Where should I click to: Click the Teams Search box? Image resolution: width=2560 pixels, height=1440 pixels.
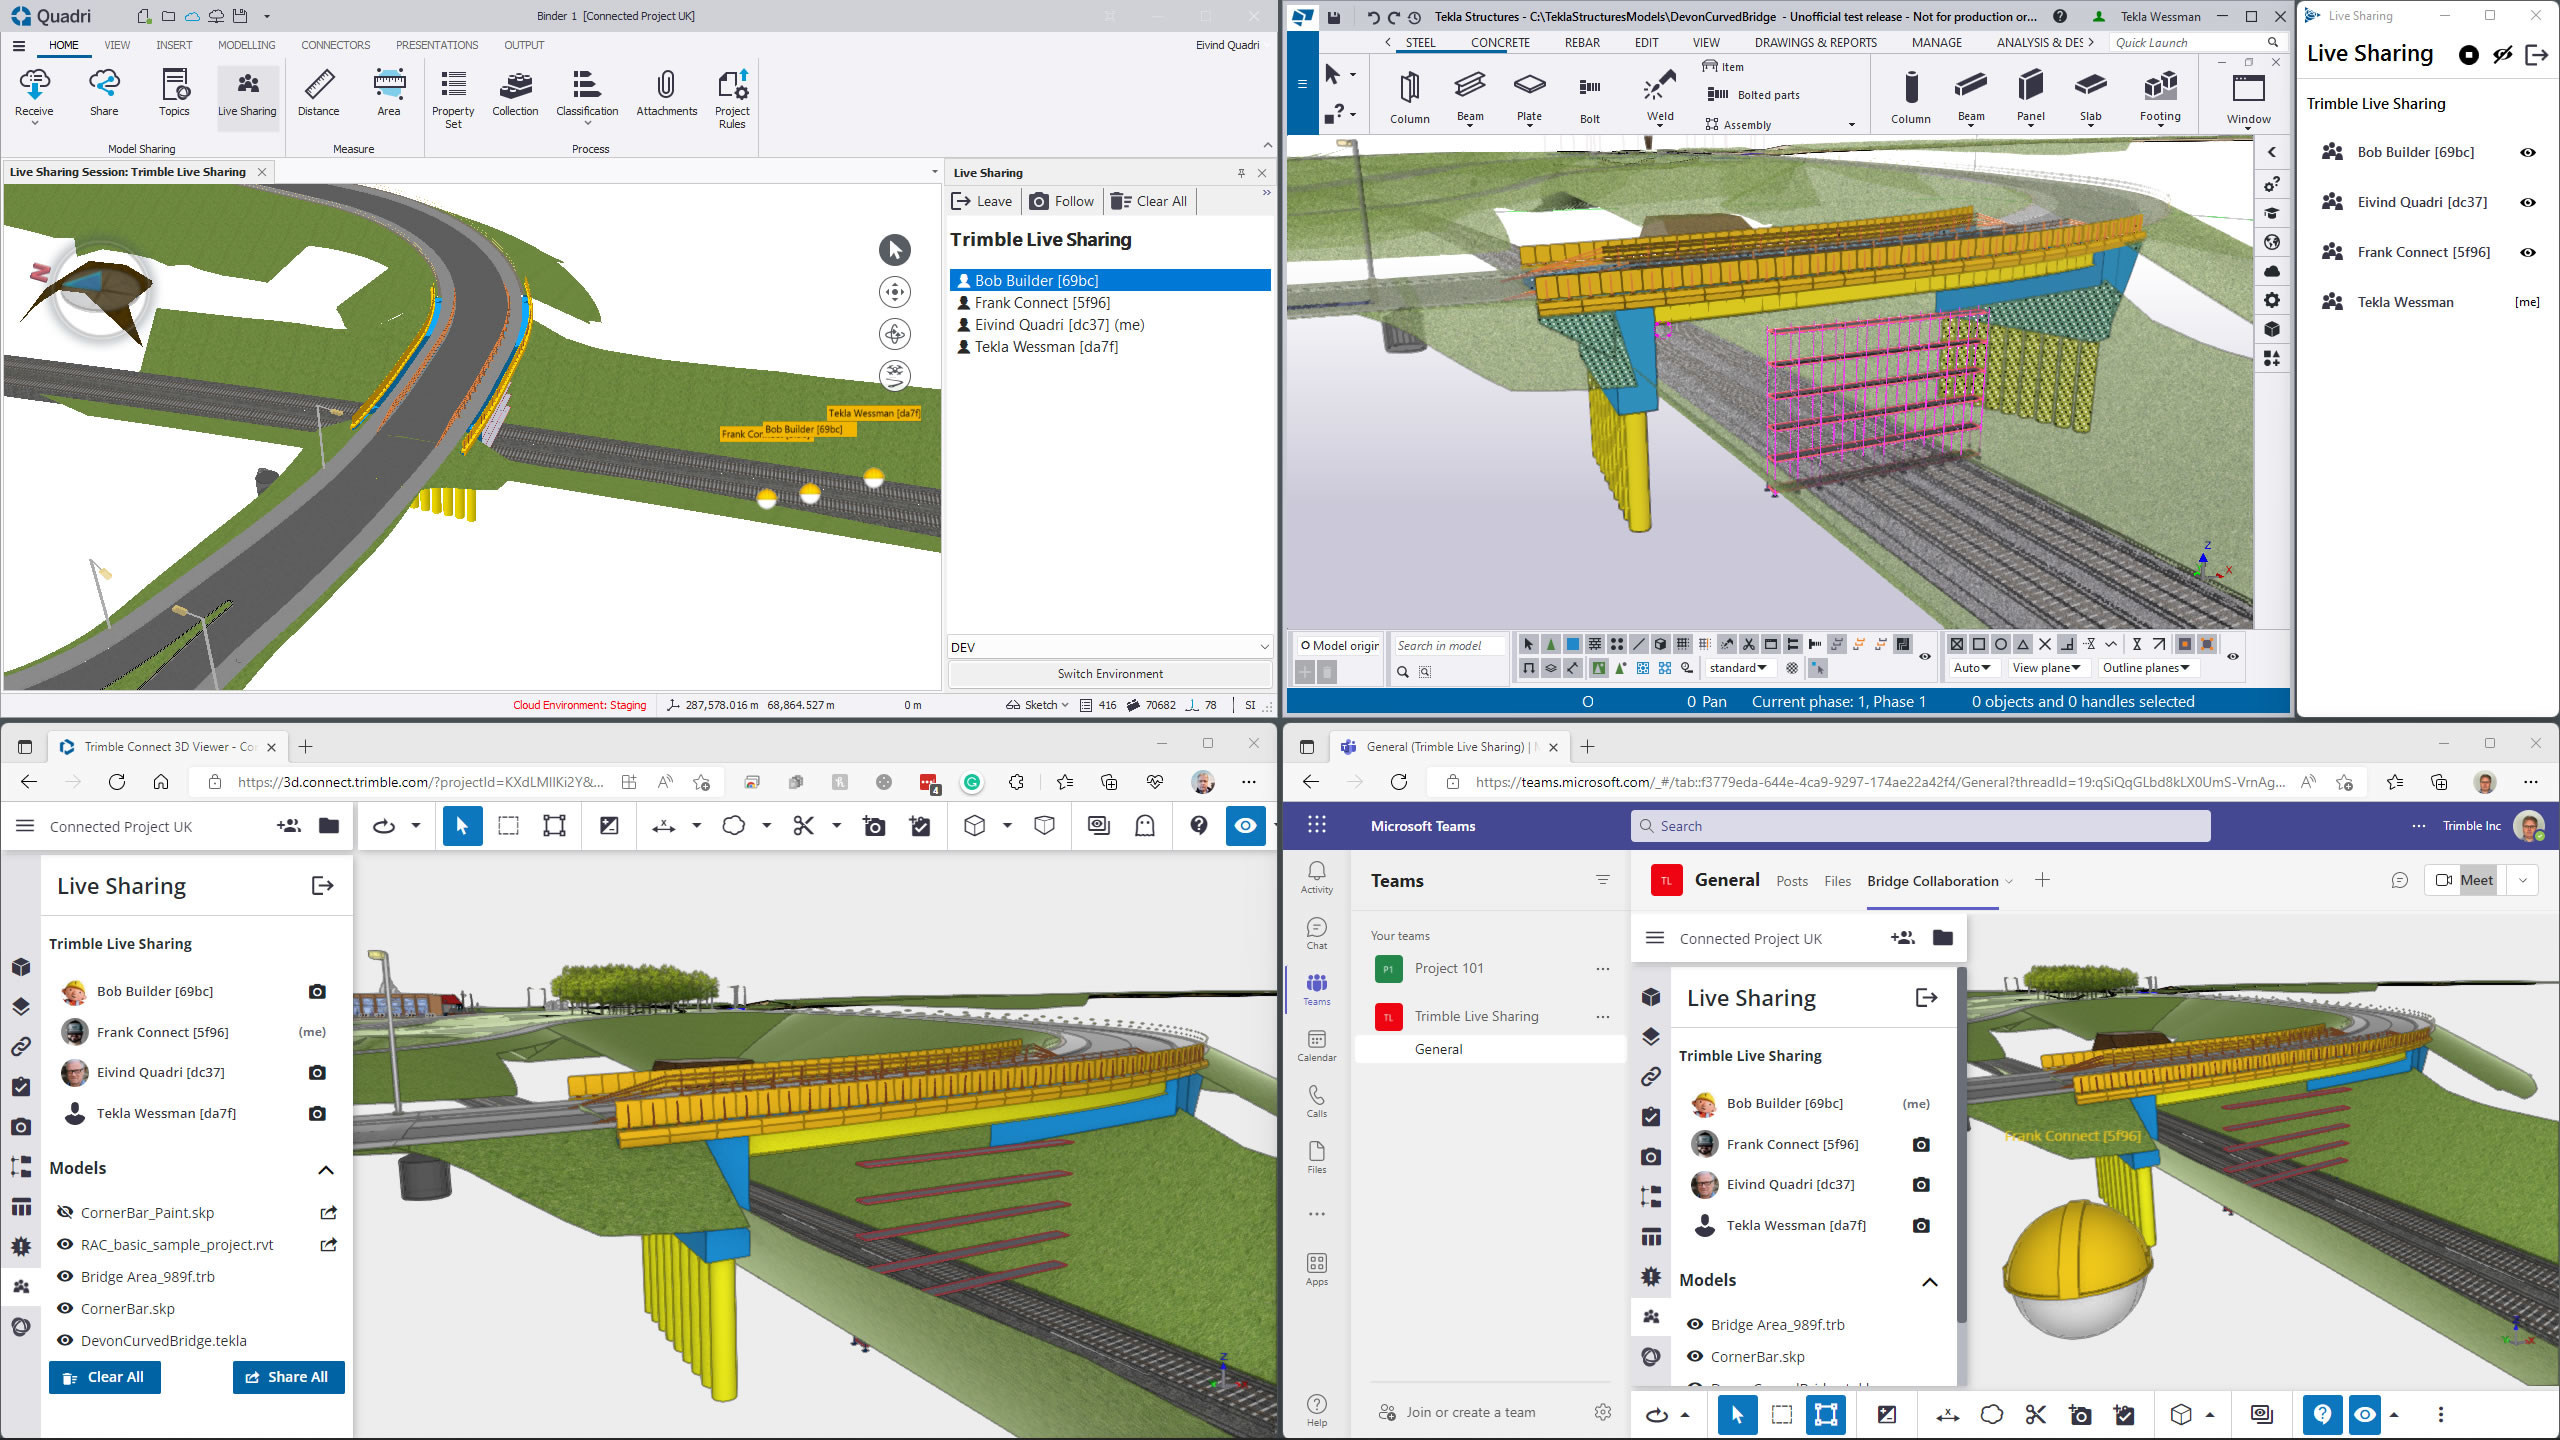point(1919,826)
